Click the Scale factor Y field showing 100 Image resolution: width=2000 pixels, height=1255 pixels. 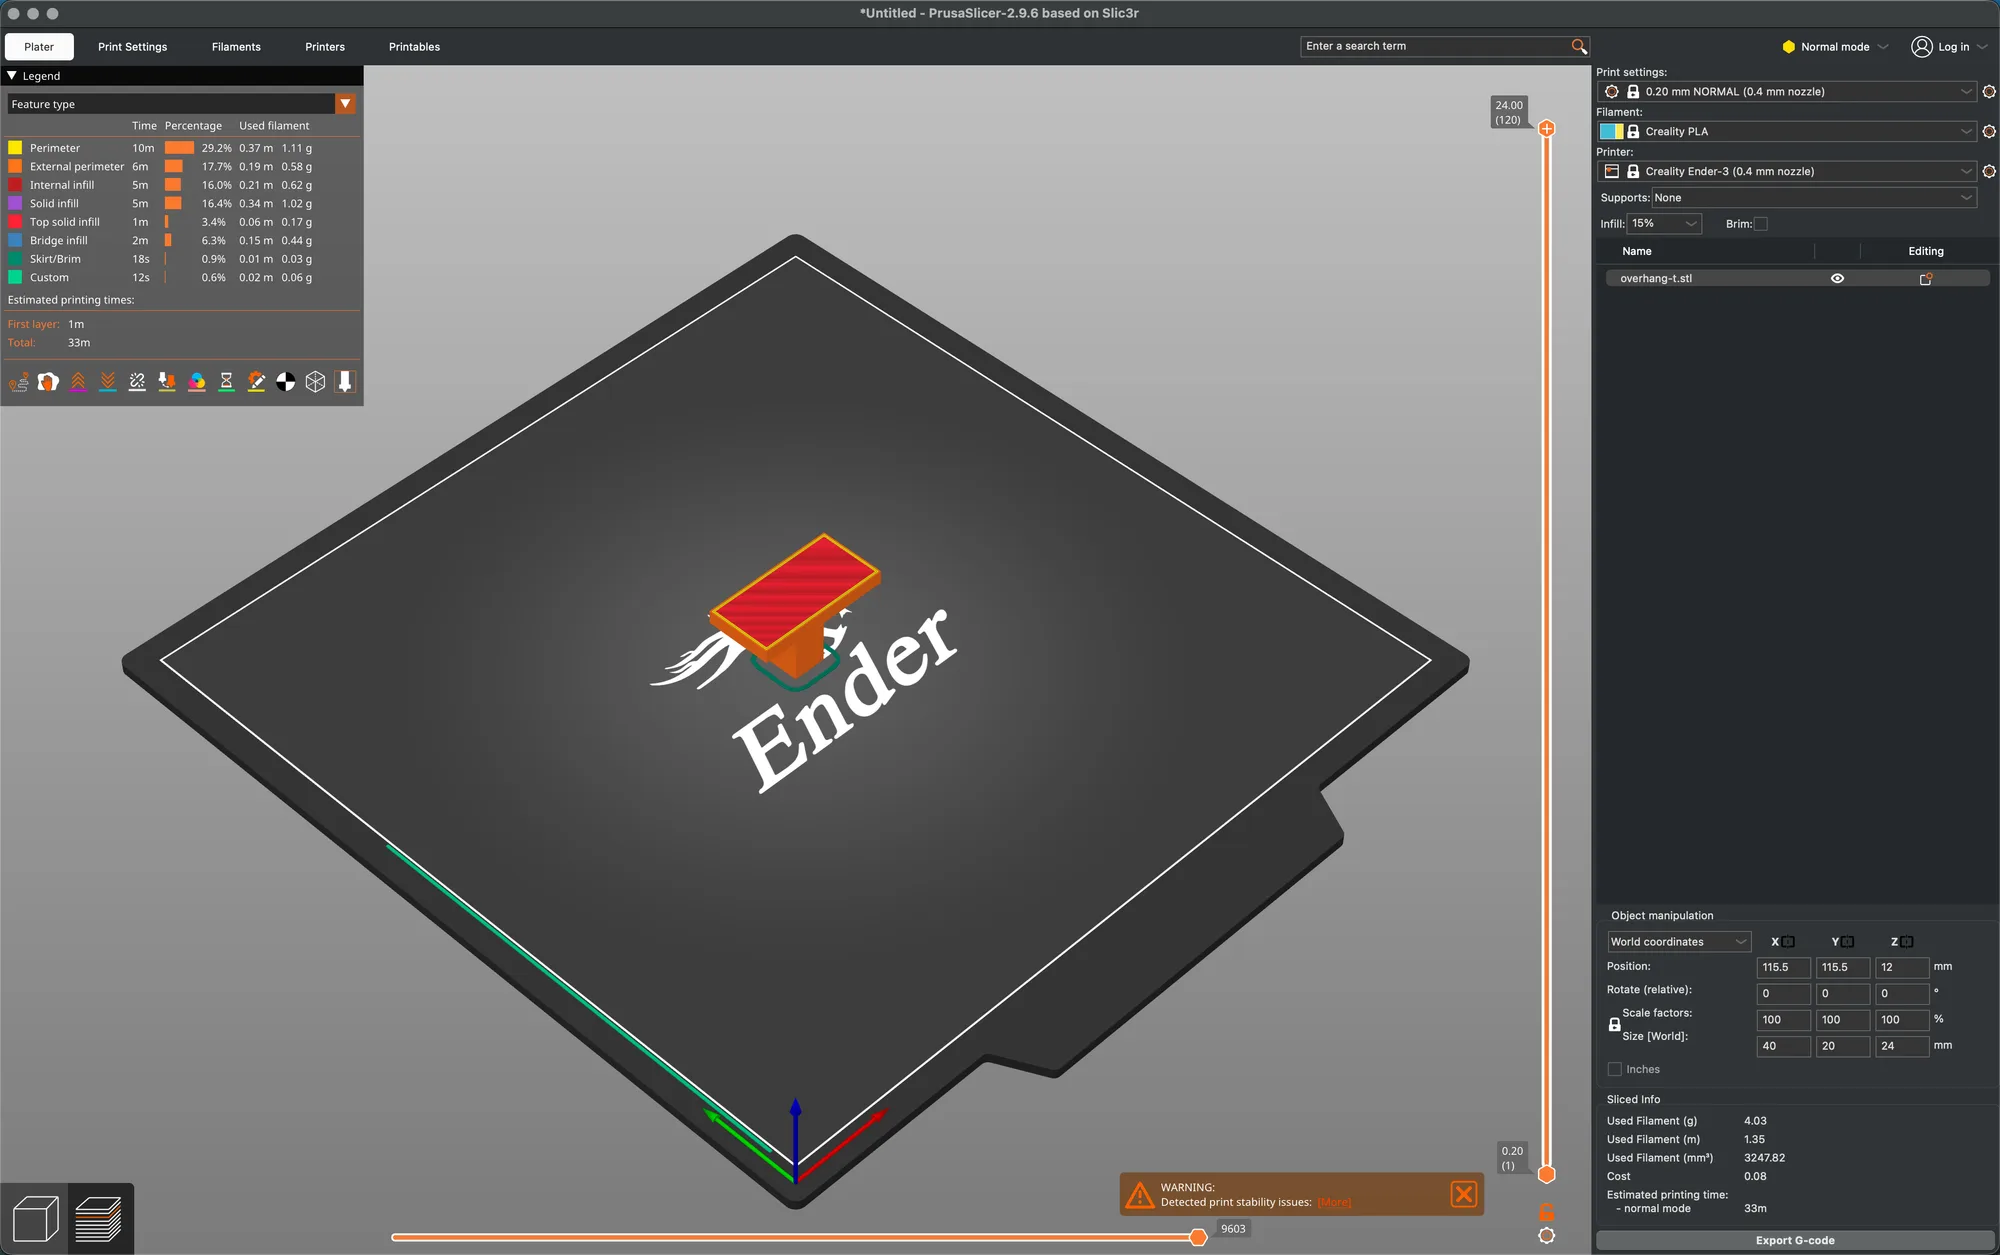(1842, 1020)
